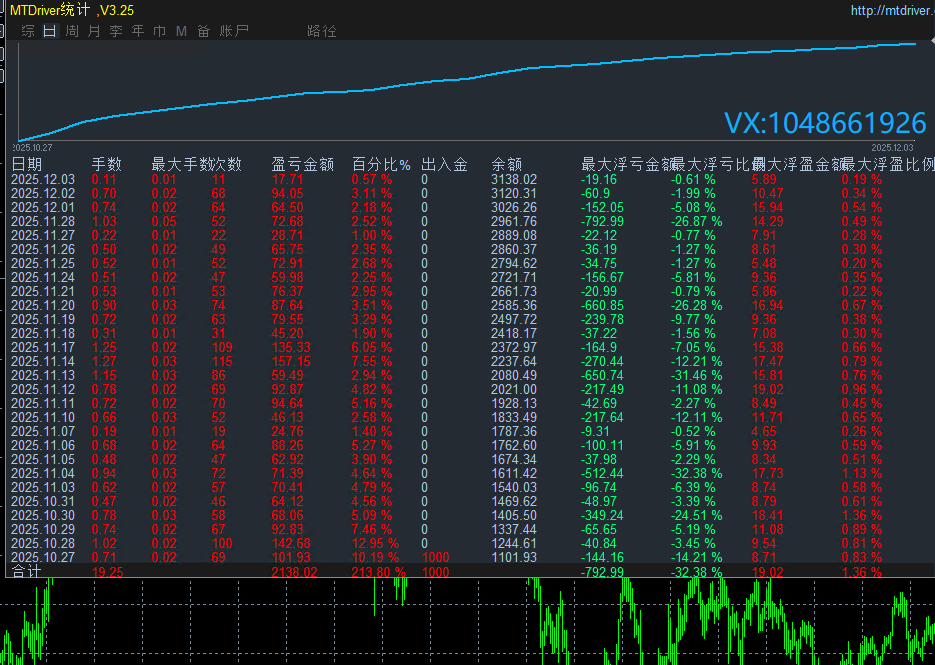
Task: Select the M magic number tab
Action: click(x=181, y=31)
